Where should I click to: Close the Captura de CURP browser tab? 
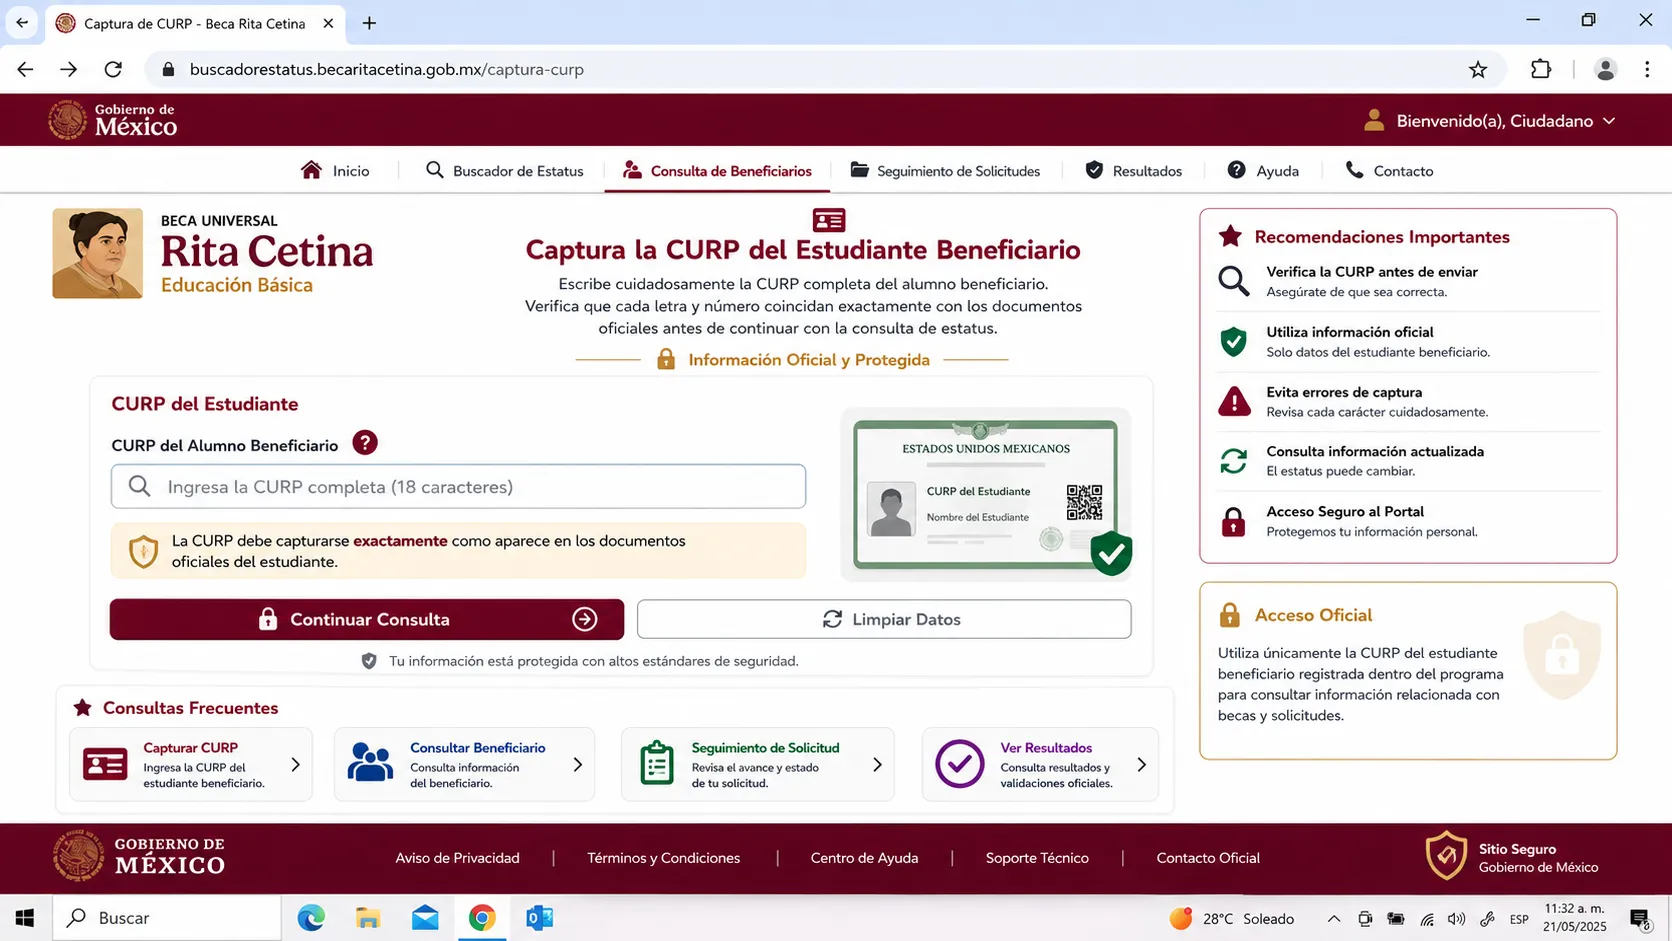pyautogui.click(x=328, y=23)
